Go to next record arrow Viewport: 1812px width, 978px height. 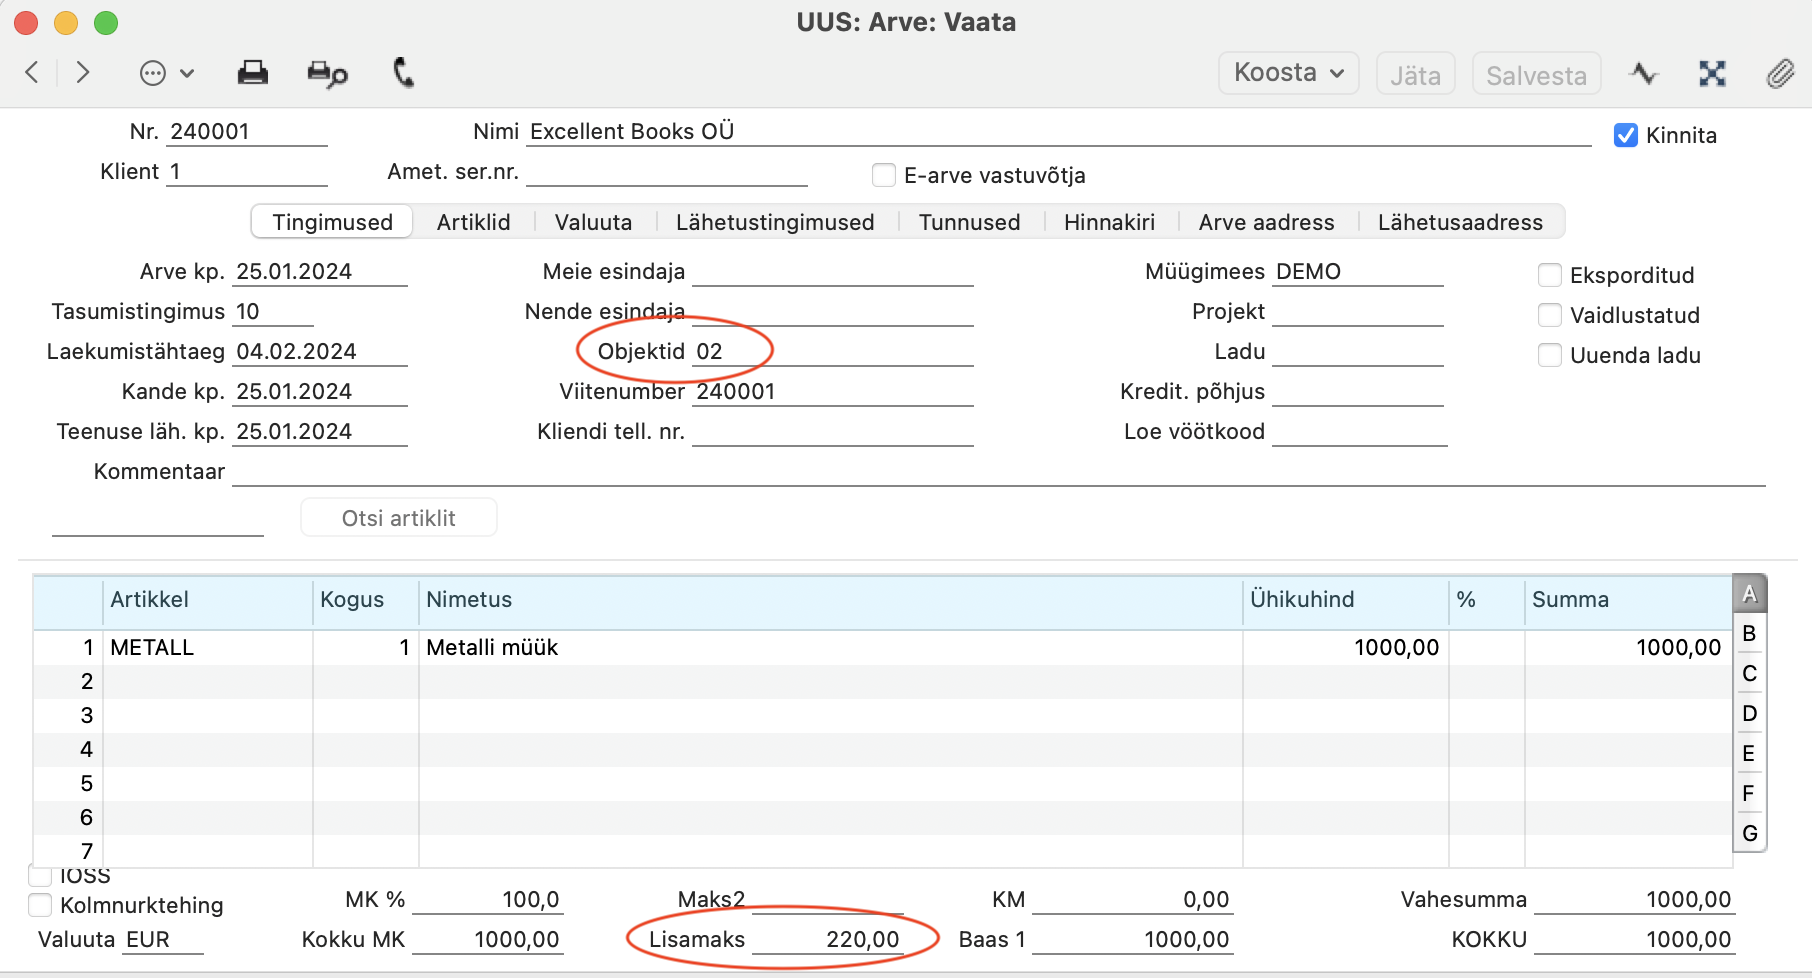(83, 72)
